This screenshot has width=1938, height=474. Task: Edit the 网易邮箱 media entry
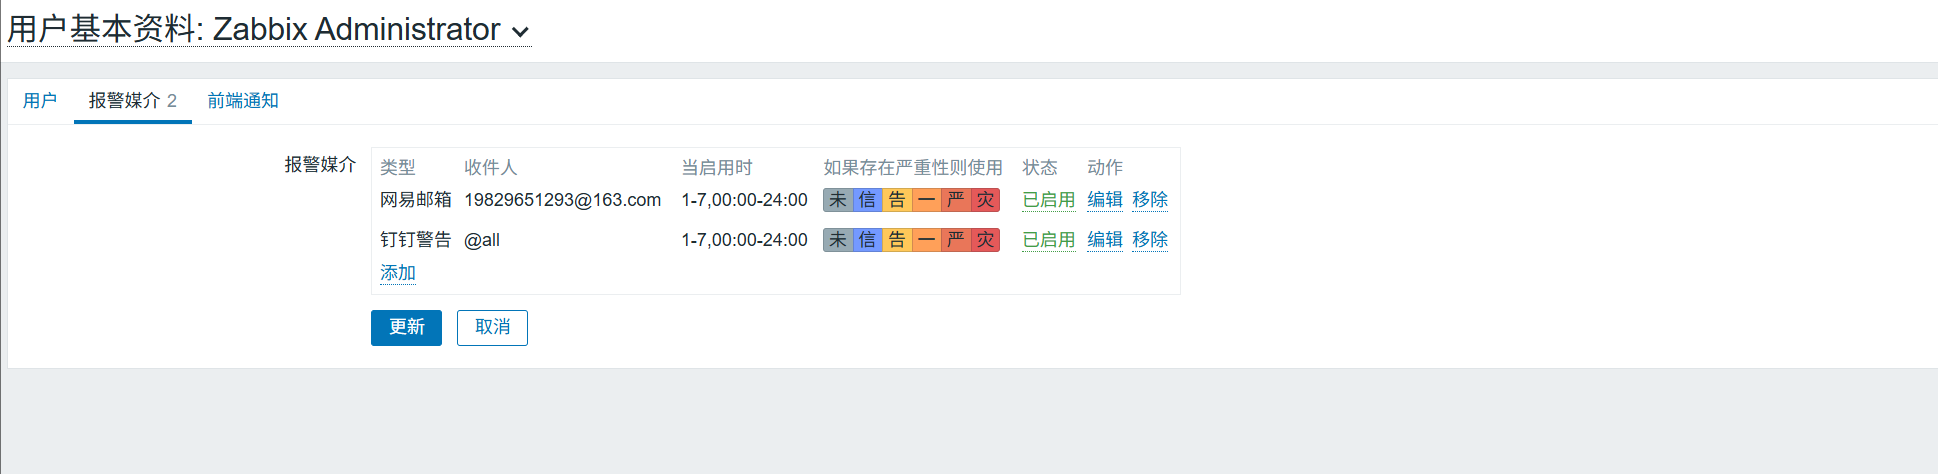tap(1105, 200)
